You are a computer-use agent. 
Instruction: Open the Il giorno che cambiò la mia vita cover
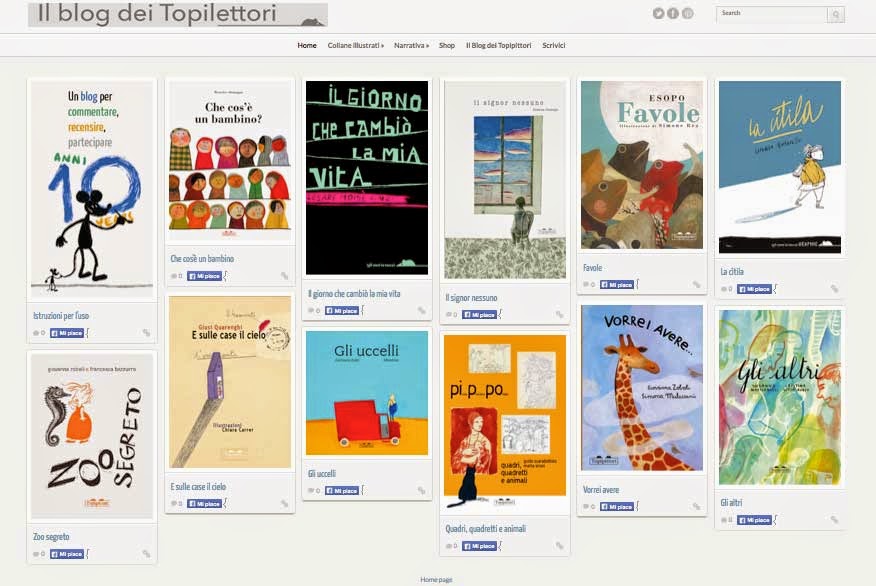367,178
